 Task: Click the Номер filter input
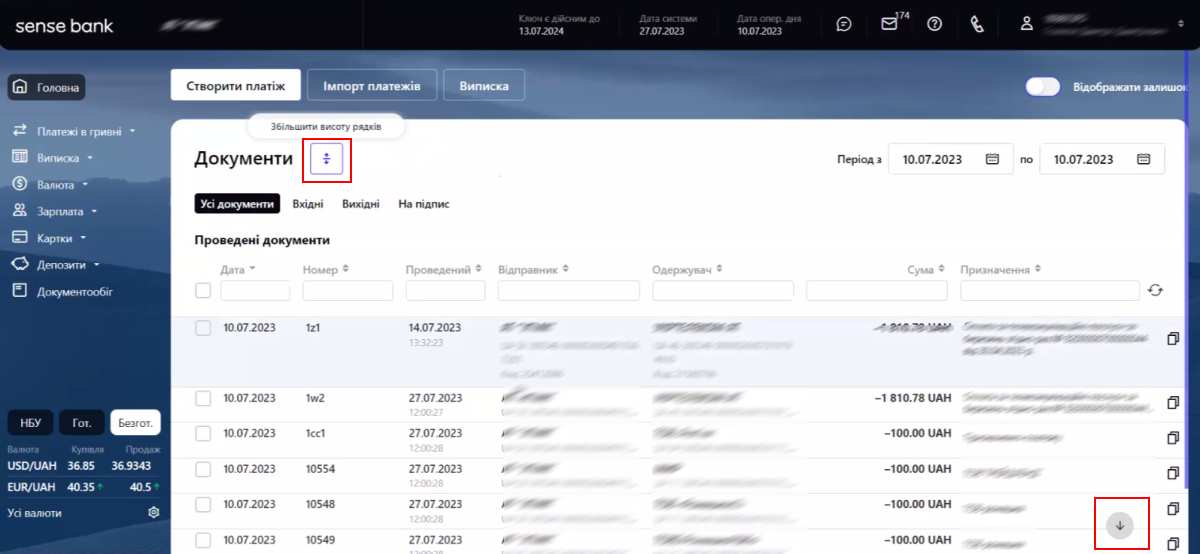[x=348, y=290]
